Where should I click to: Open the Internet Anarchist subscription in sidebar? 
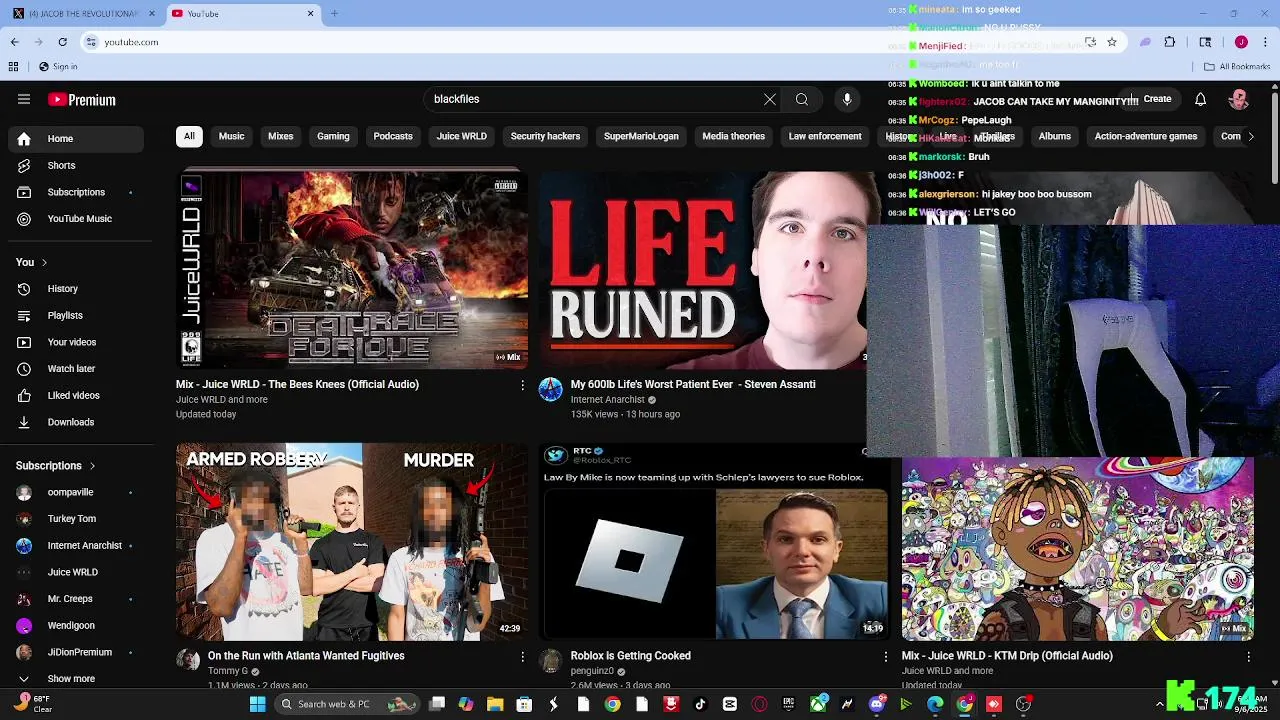tap(76, 546)
